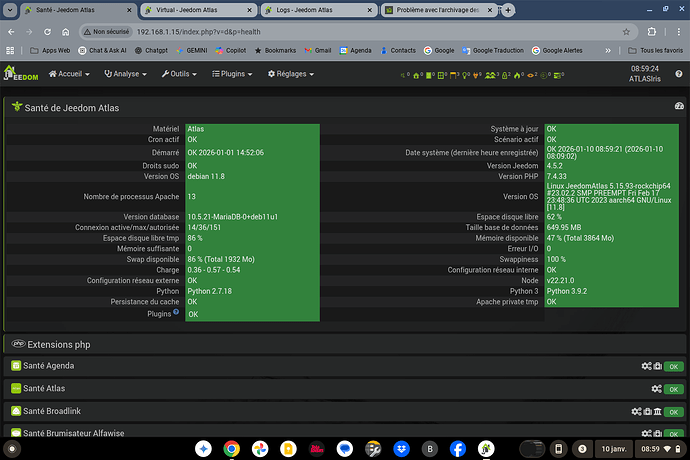
Task: Go back with browser back arrow
Action: (11, 32)
